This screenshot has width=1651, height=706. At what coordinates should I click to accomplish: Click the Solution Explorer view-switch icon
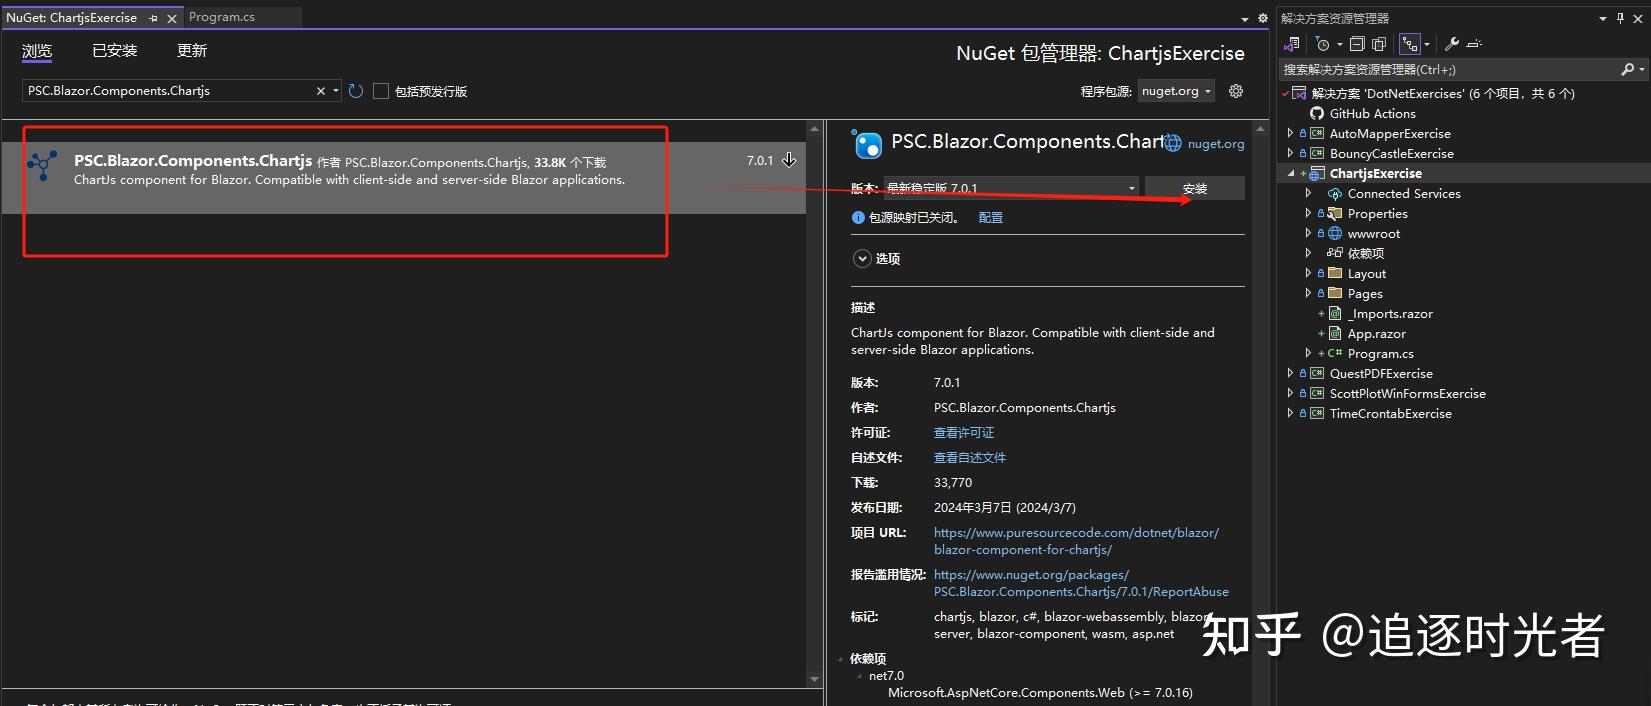coord(1291,44)
